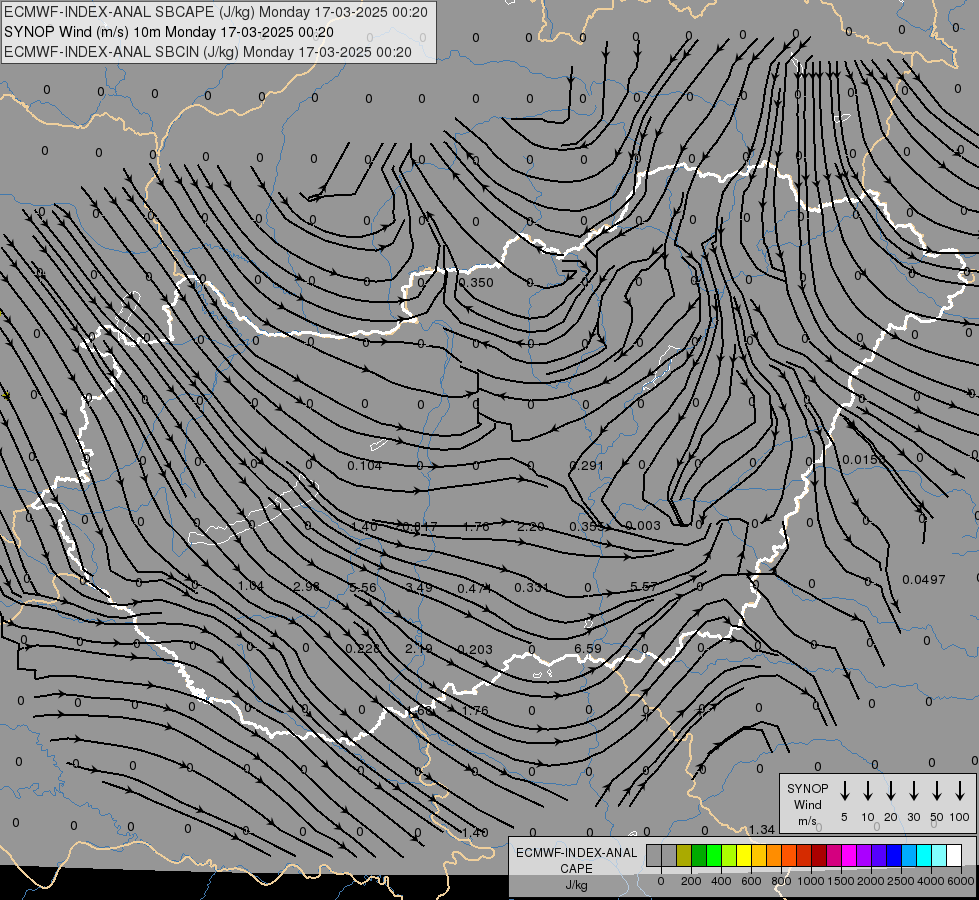
Task: Select the 800 tick label on CAPE scale
Action: coord(781,881)
